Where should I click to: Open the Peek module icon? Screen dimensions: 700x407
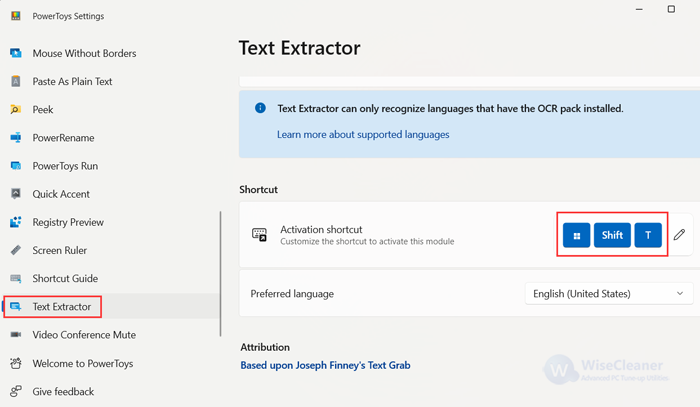tap(16, 109)
